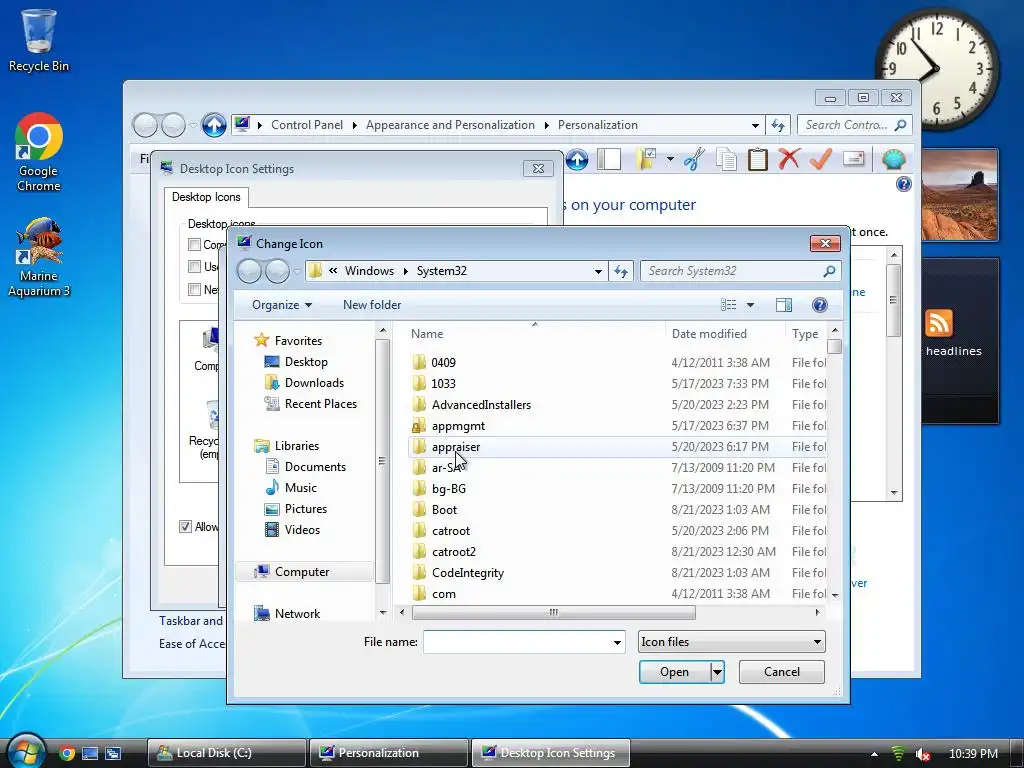This screenshot has width=1024, height=768.
Task: Click the Open button
Action: (674, 672)
